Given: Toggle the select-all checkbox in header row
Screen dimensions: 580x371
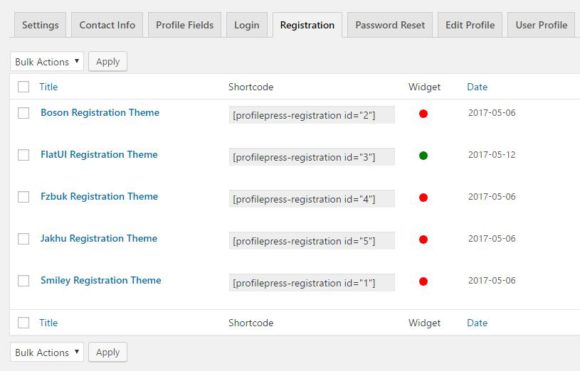Looking at the screenshot, I should point(23,87).
